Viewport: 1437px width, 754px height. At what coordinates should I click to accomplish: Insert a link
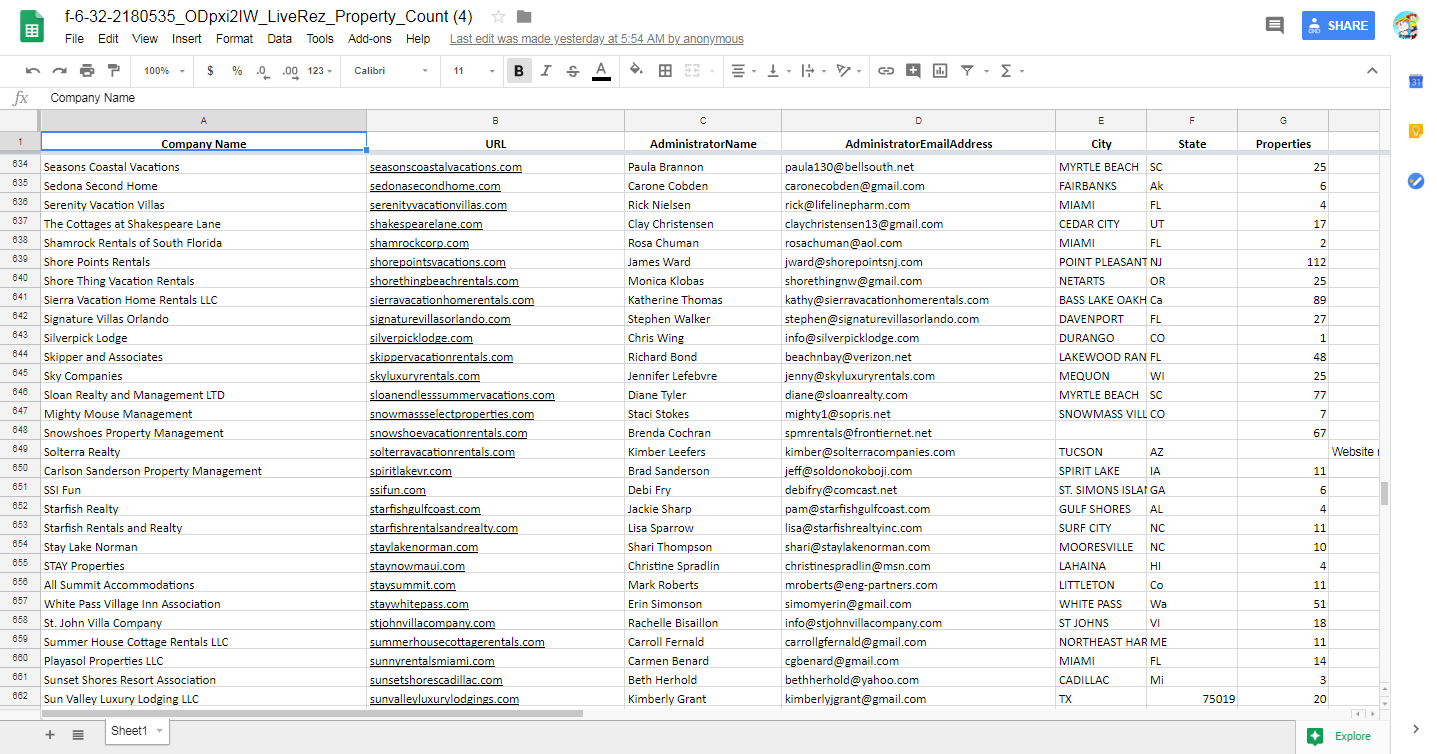pos(886,71)
